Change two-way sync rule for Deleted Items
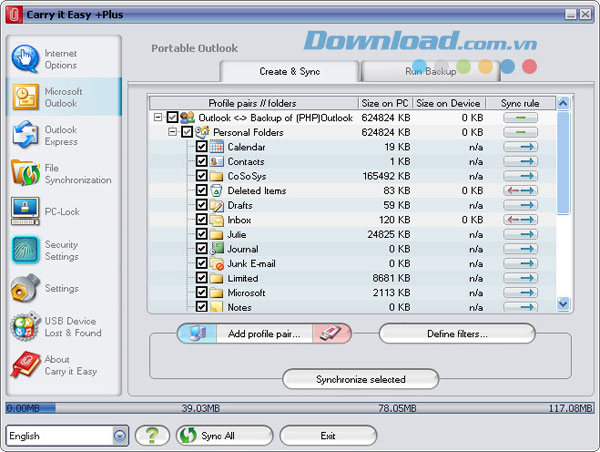The image size is (600, 452). (x=520, y=191)
